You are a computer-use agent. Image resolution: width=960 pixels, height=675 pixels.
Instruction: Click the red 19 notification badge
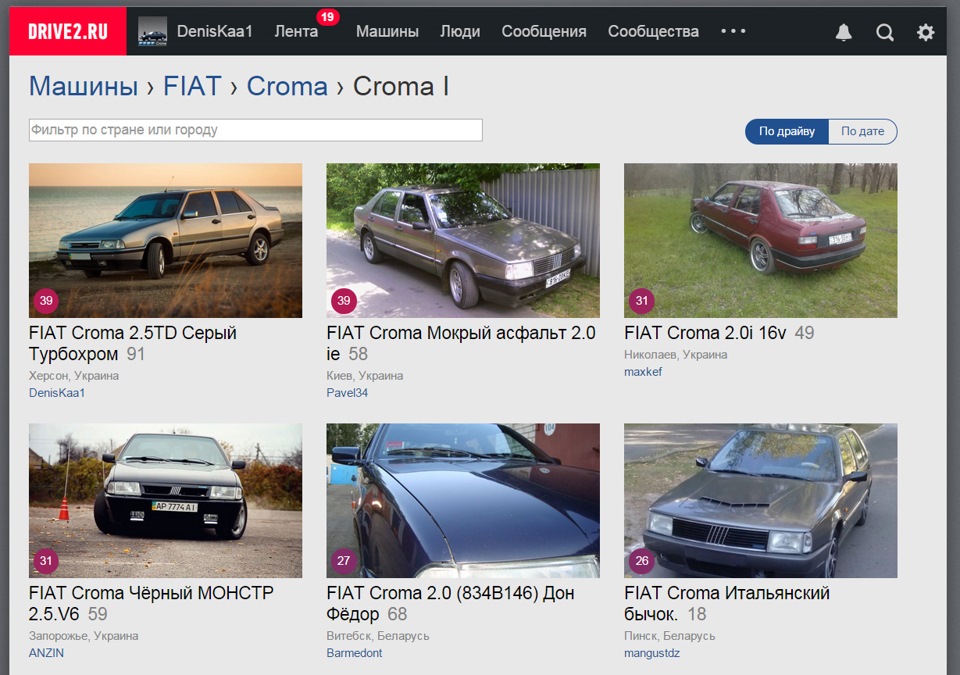click(x=328, y=17)
